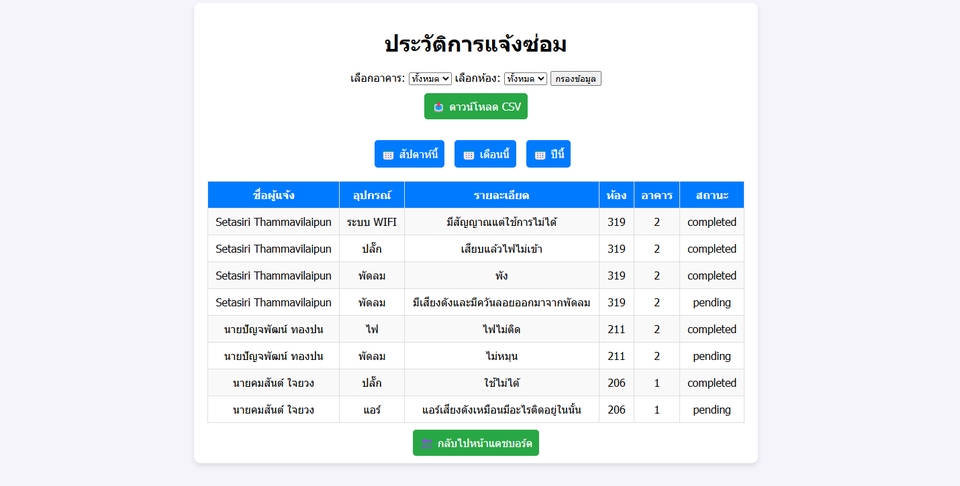Select the มีสัญญาณแต่ใช้การไม่ได้ detail cell

[x=501, y=222]
